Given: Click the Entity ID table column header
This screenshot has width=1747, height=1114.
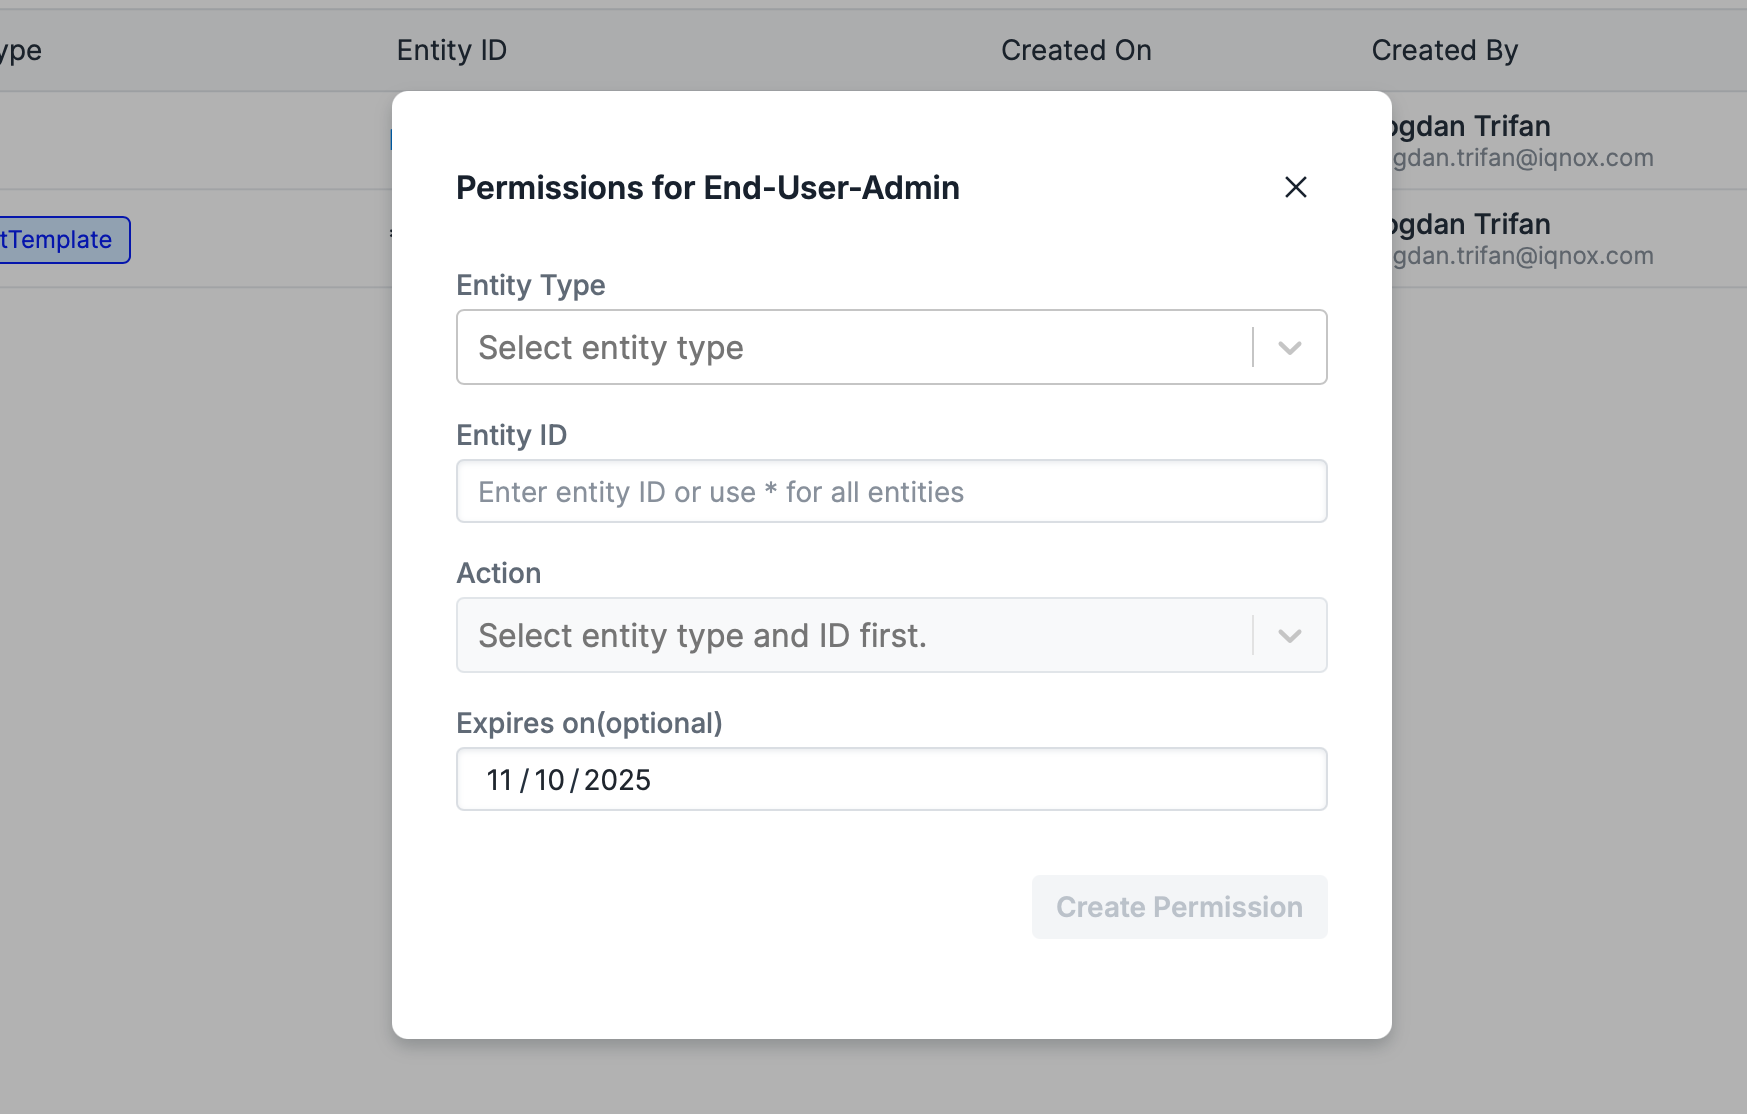Looking at the screenshot, I should coord(451,50).
